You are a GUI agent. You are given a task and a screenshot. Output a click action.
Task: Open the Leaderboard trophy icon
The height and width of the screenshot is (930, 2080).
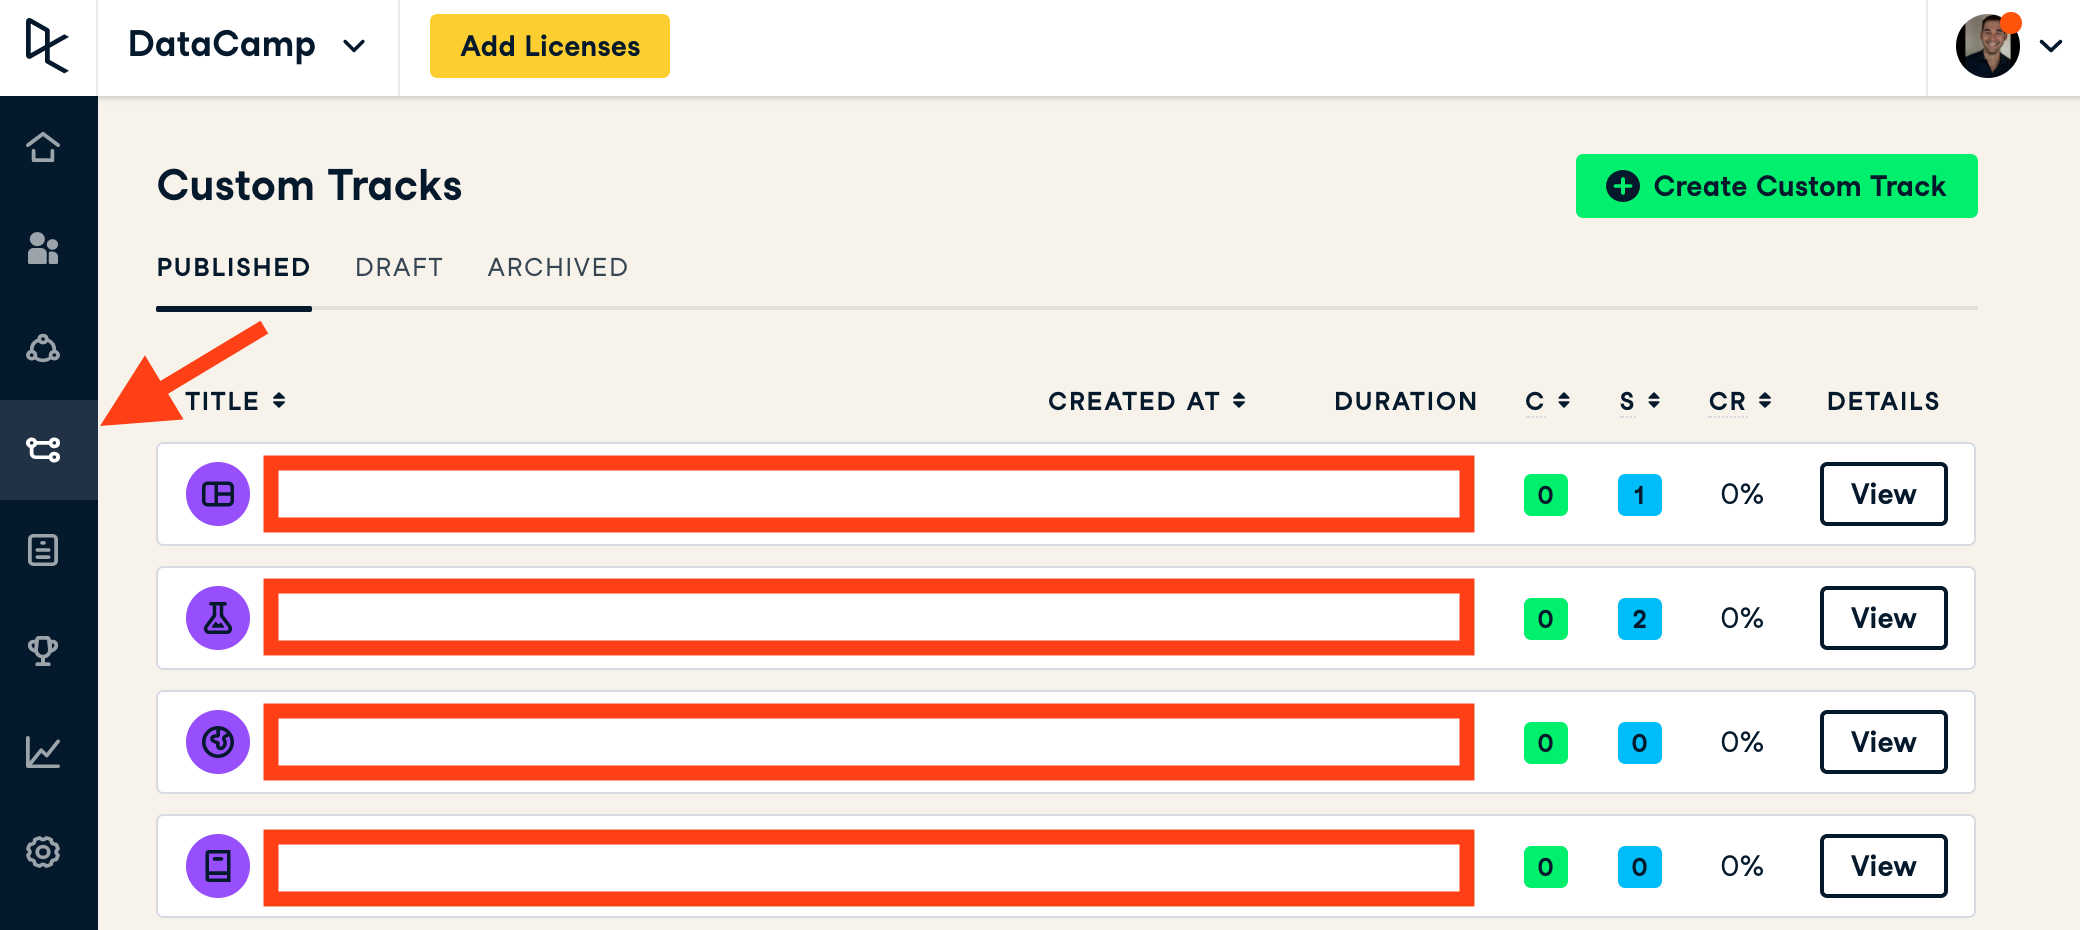coord(43,651)
